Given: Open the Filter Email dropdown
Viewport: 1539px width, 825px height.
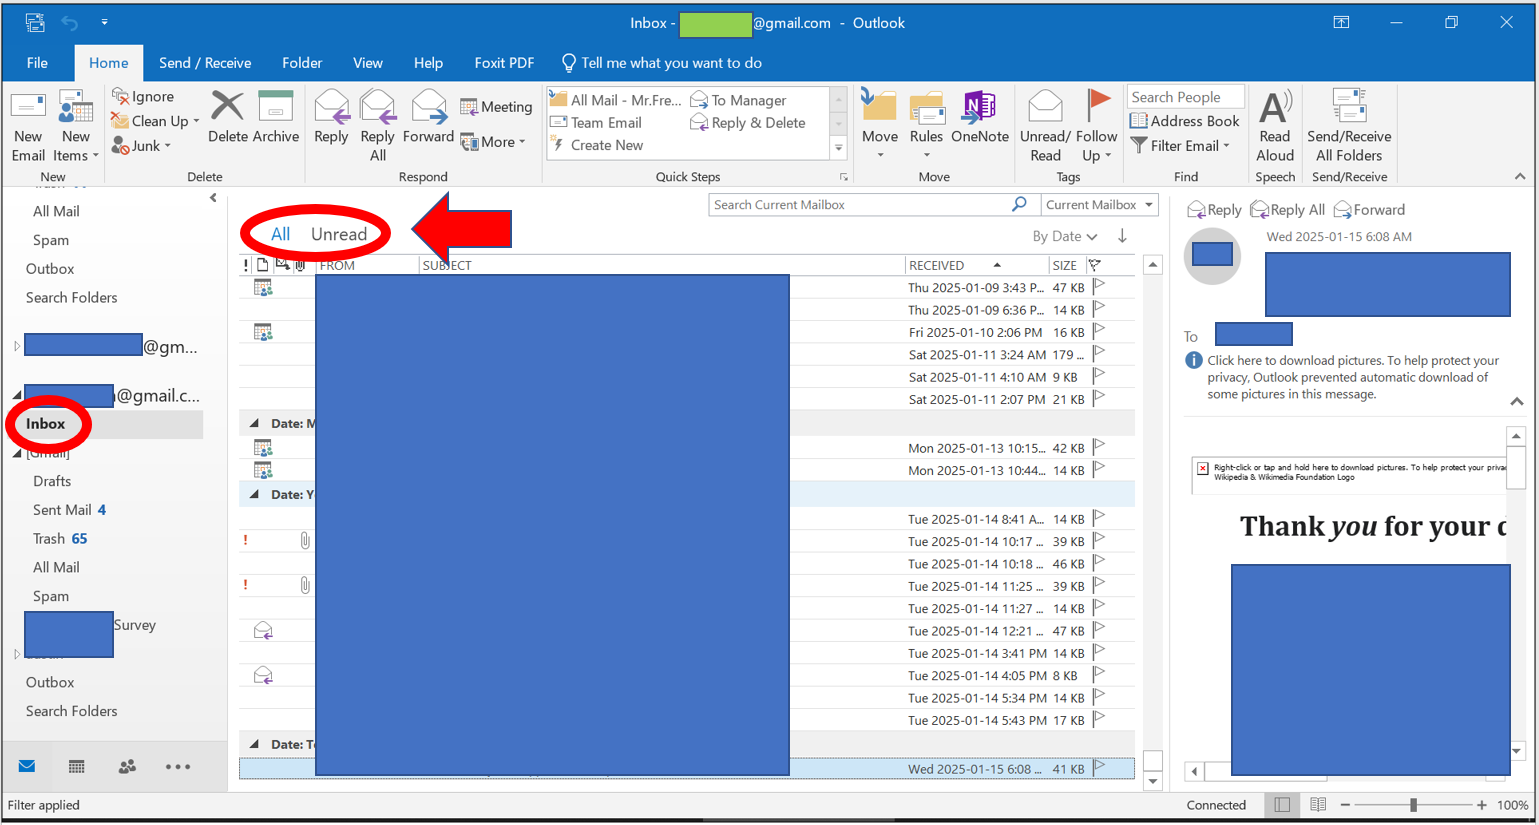Looking at the screenshot, I should (x=1180, y=146).
